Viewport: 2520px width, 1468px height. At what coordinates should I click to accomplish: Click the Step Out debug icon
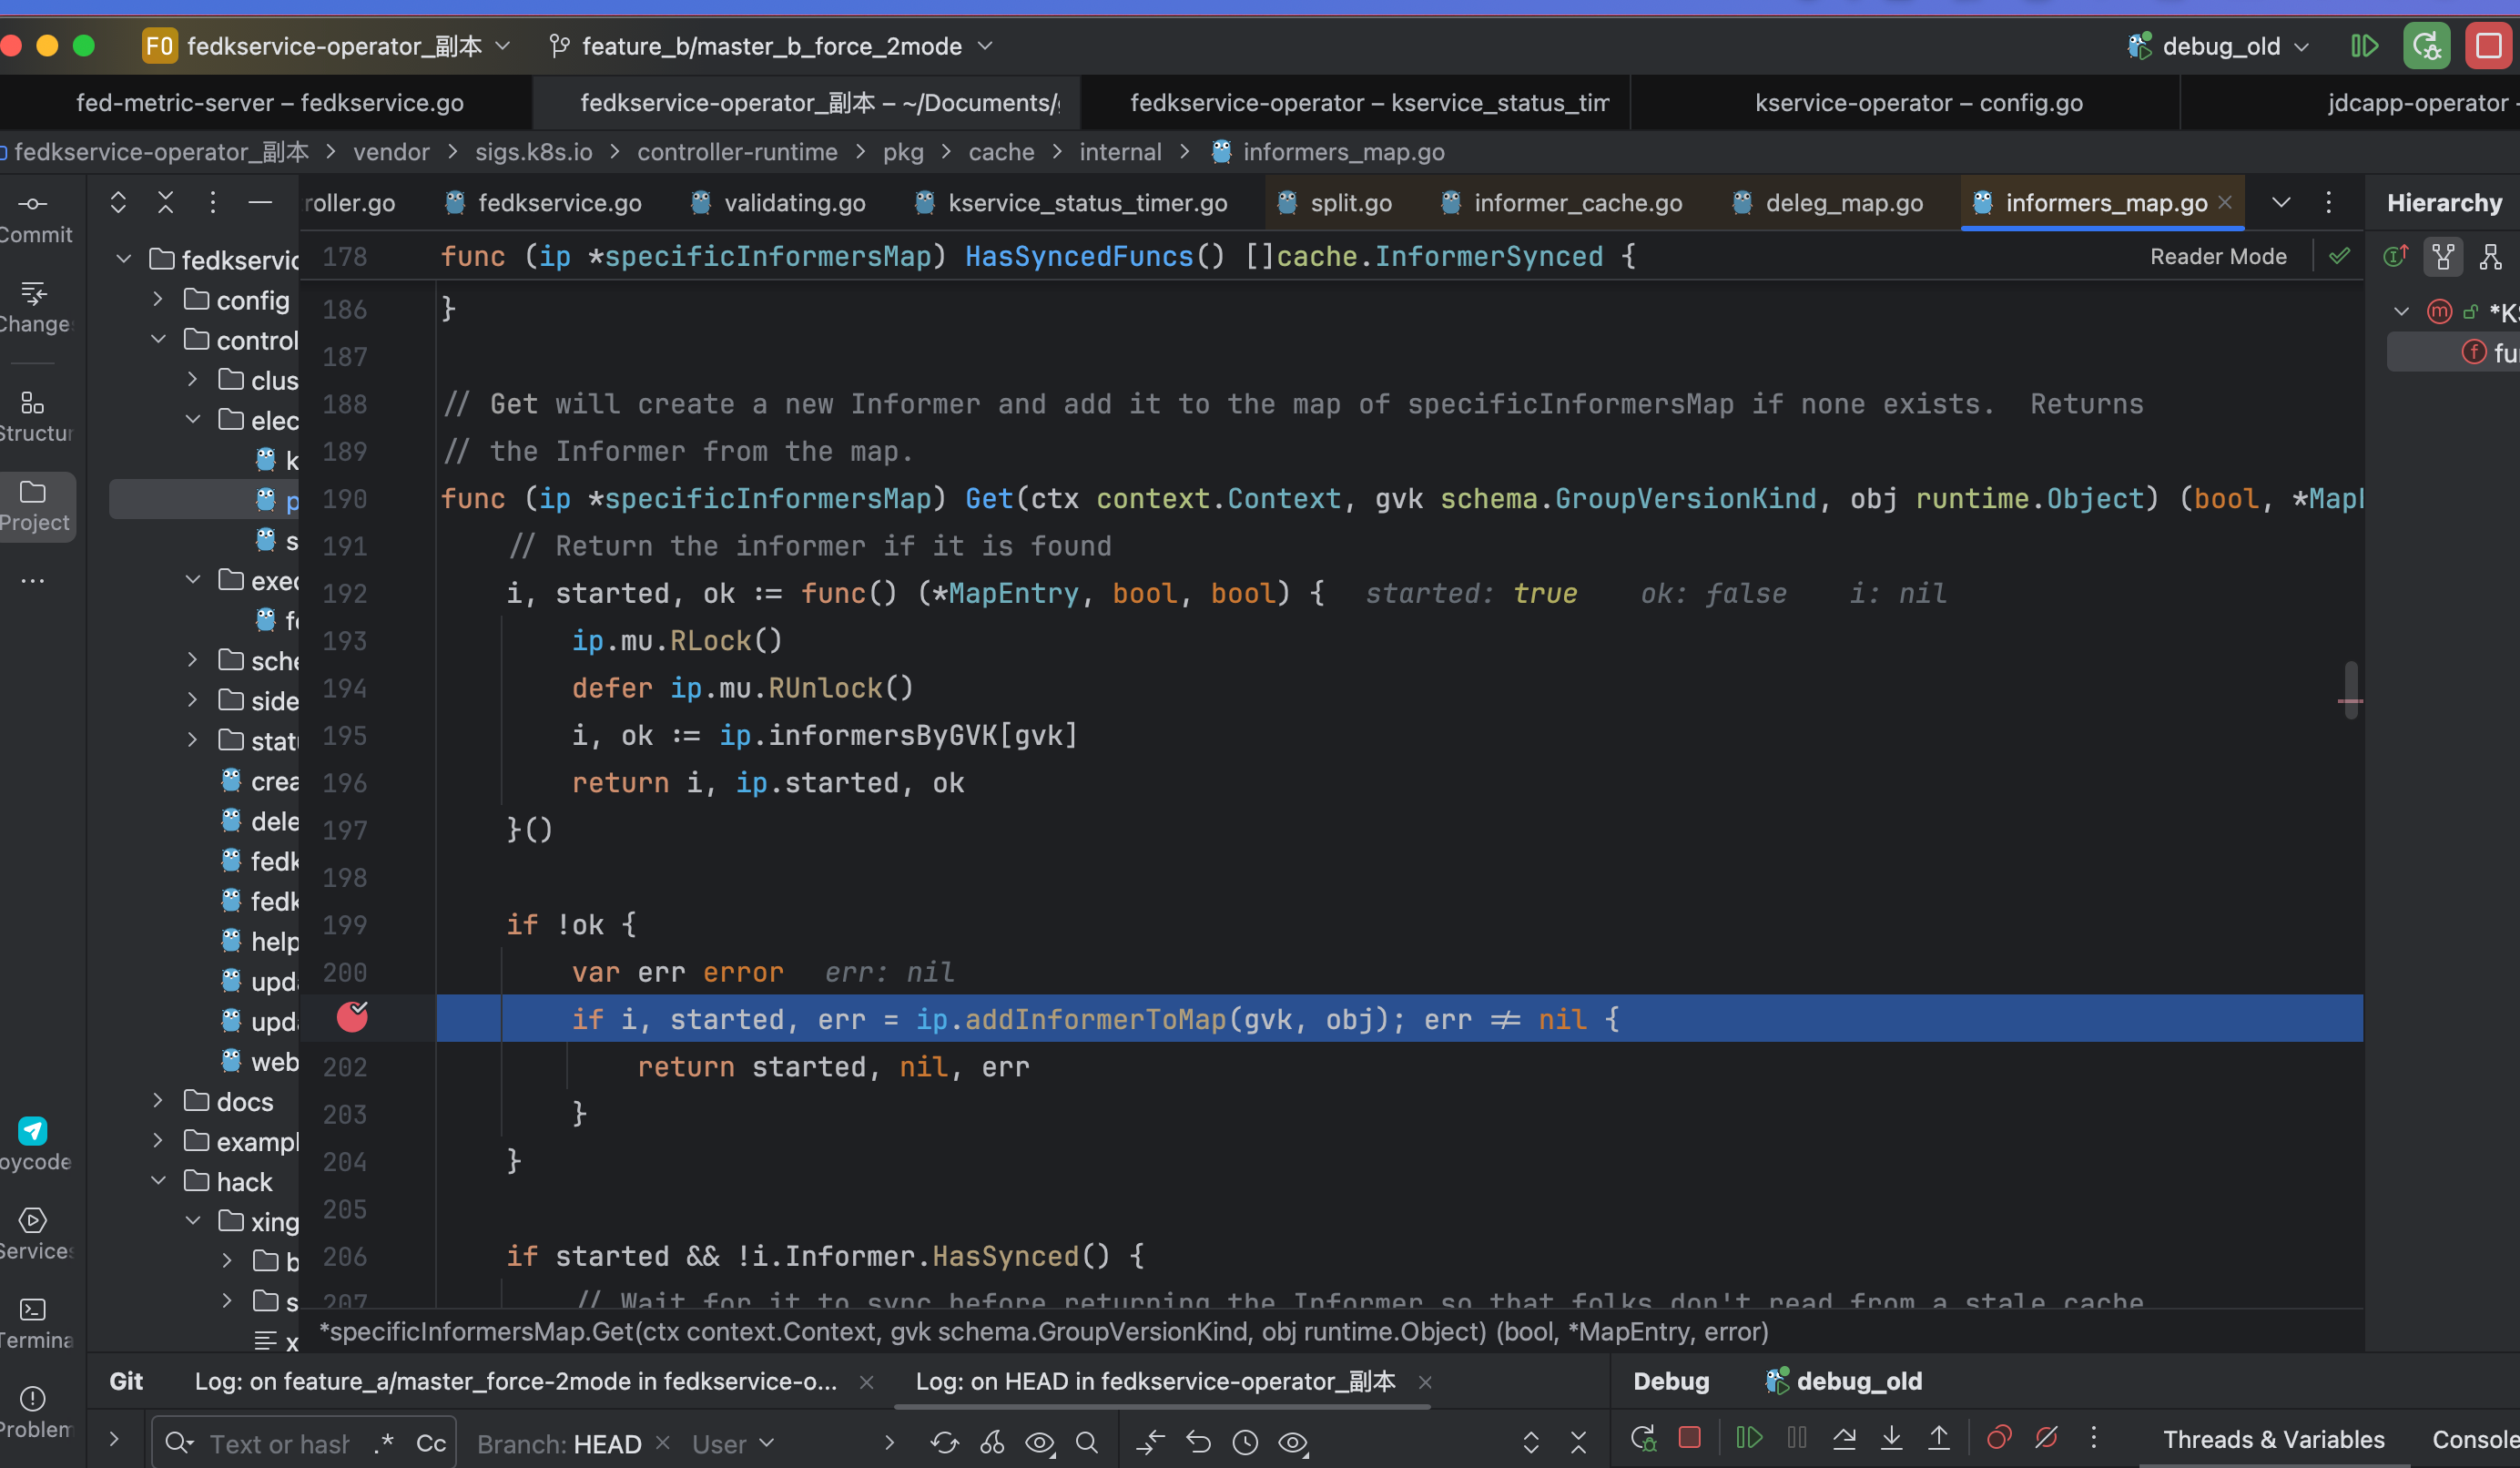click(x=1938, y=1439)
